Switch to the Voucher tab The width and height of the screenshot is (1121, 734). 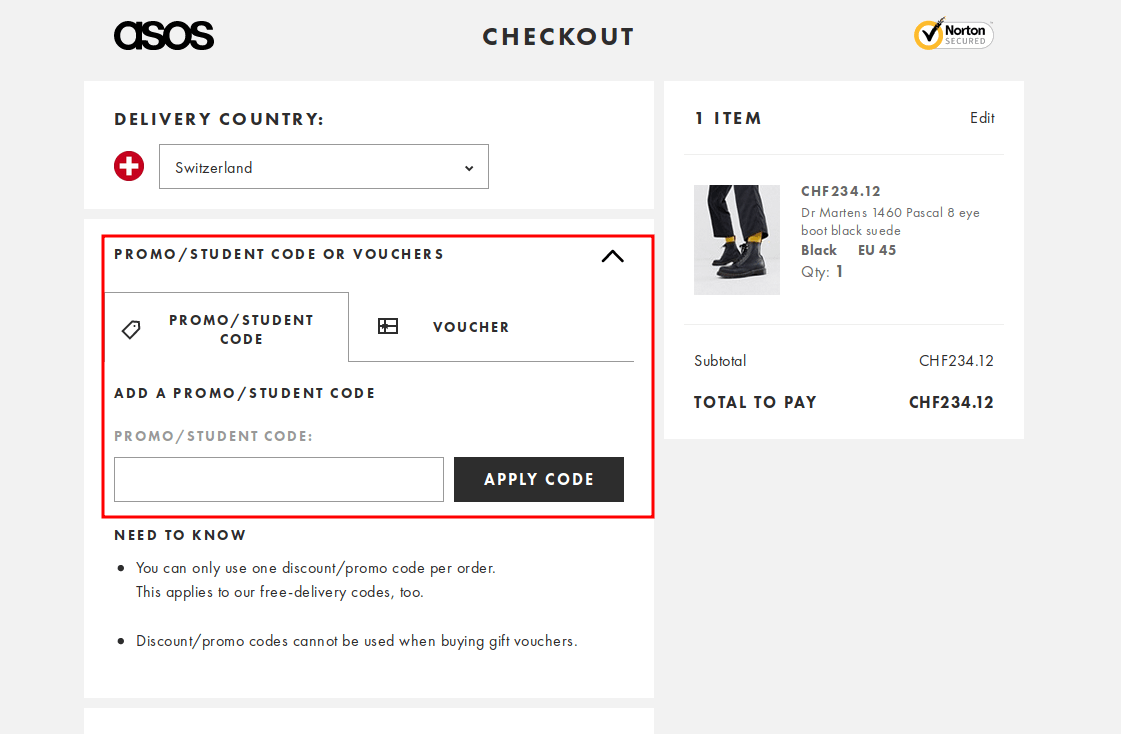click(x=470, y=326)
